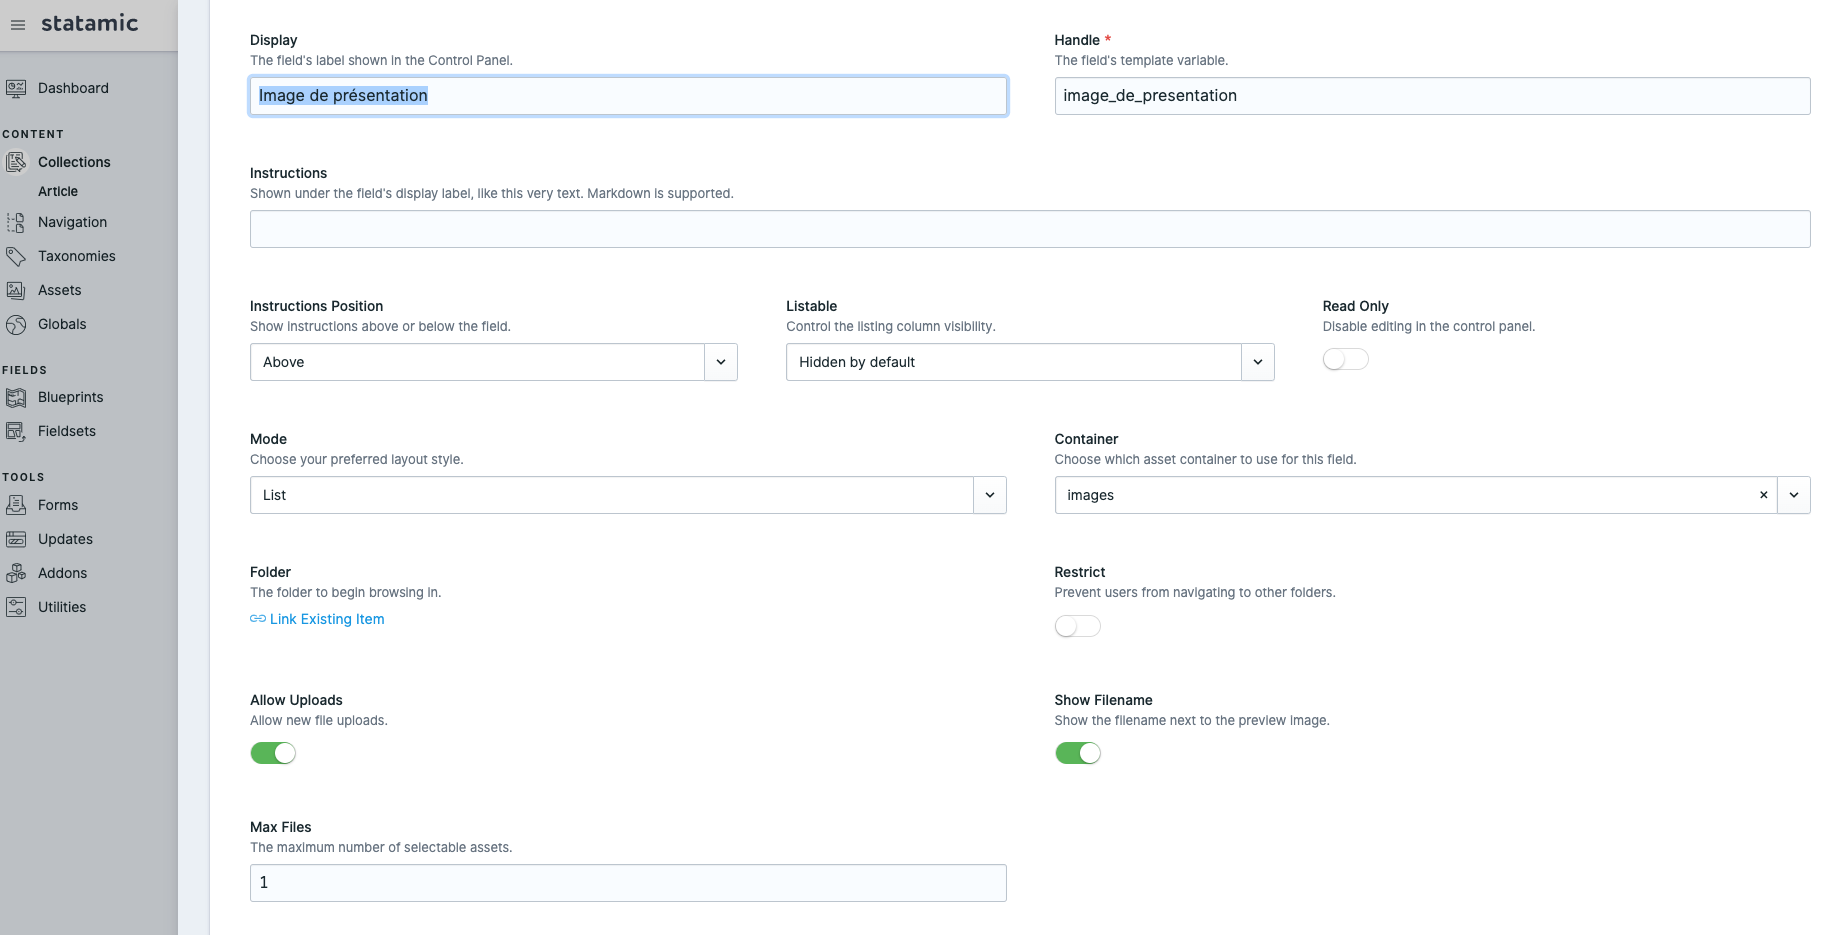
Task: Click the hamburger menu icon beside statamic
Action: (x=17, y=25)
